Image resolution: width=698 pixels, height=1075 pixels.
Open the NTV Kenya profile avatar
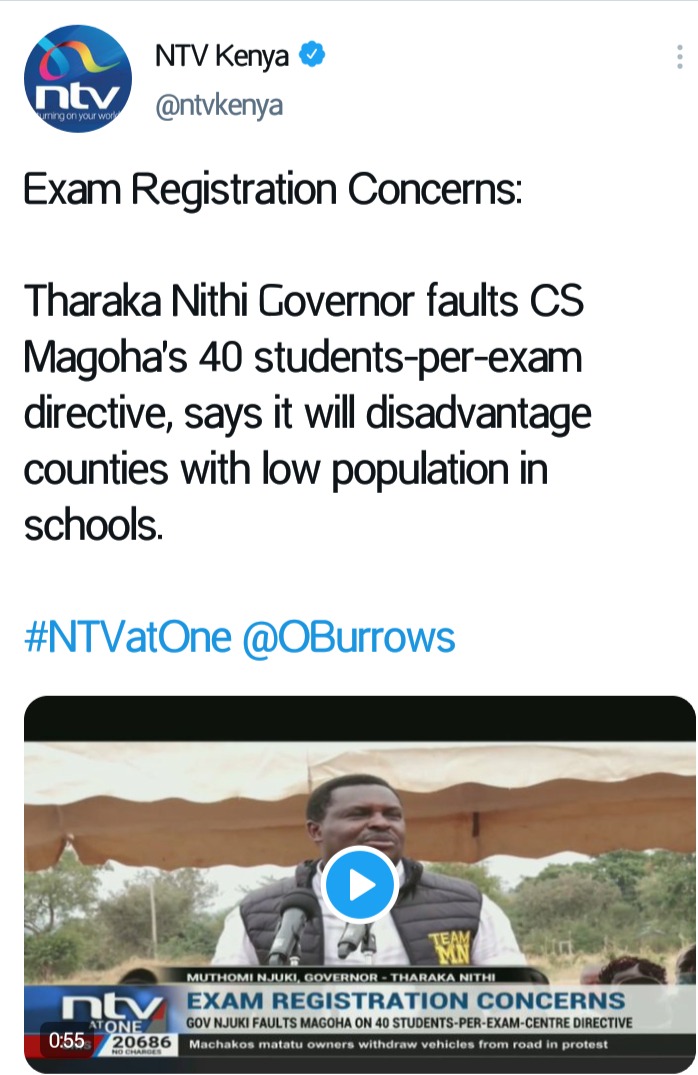pyautogui.click(x=77, y=79)
